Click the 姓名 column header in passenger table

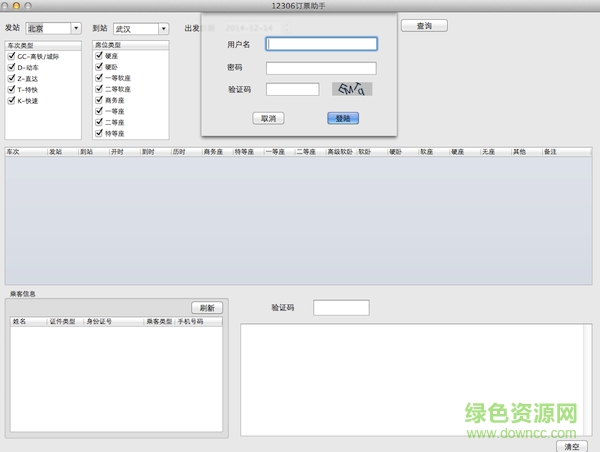coord(29,321)
